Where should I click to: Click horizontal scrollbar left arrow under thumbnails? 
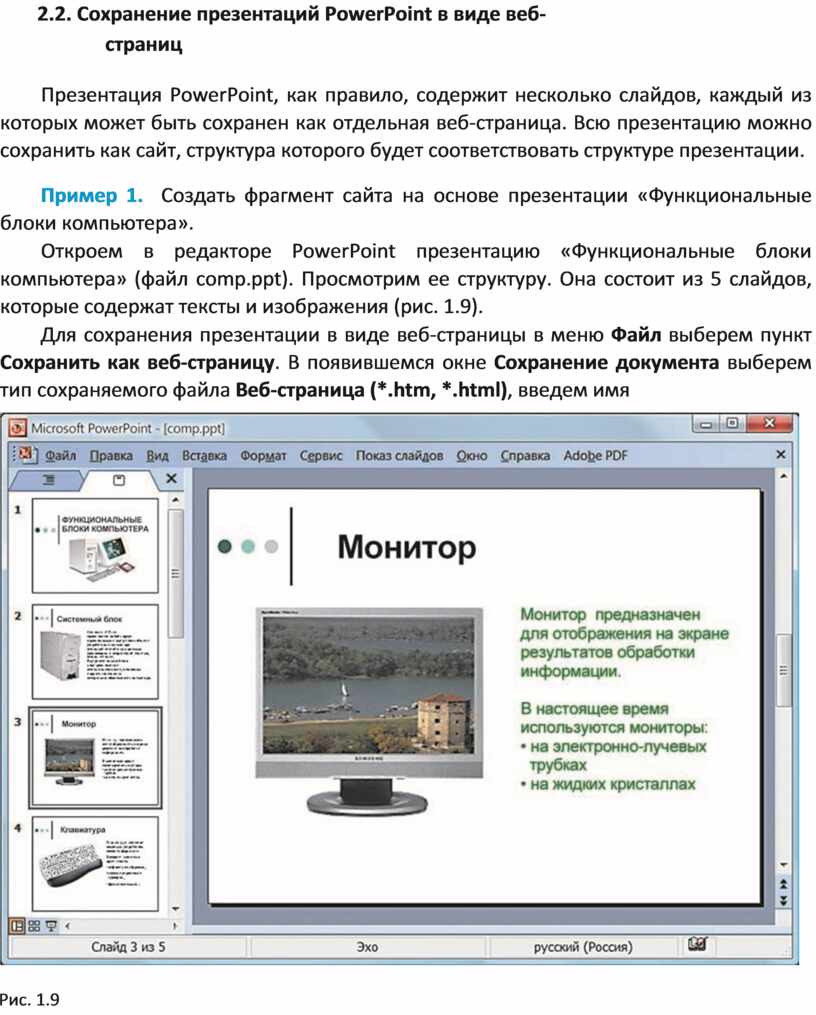pos(67,926)
